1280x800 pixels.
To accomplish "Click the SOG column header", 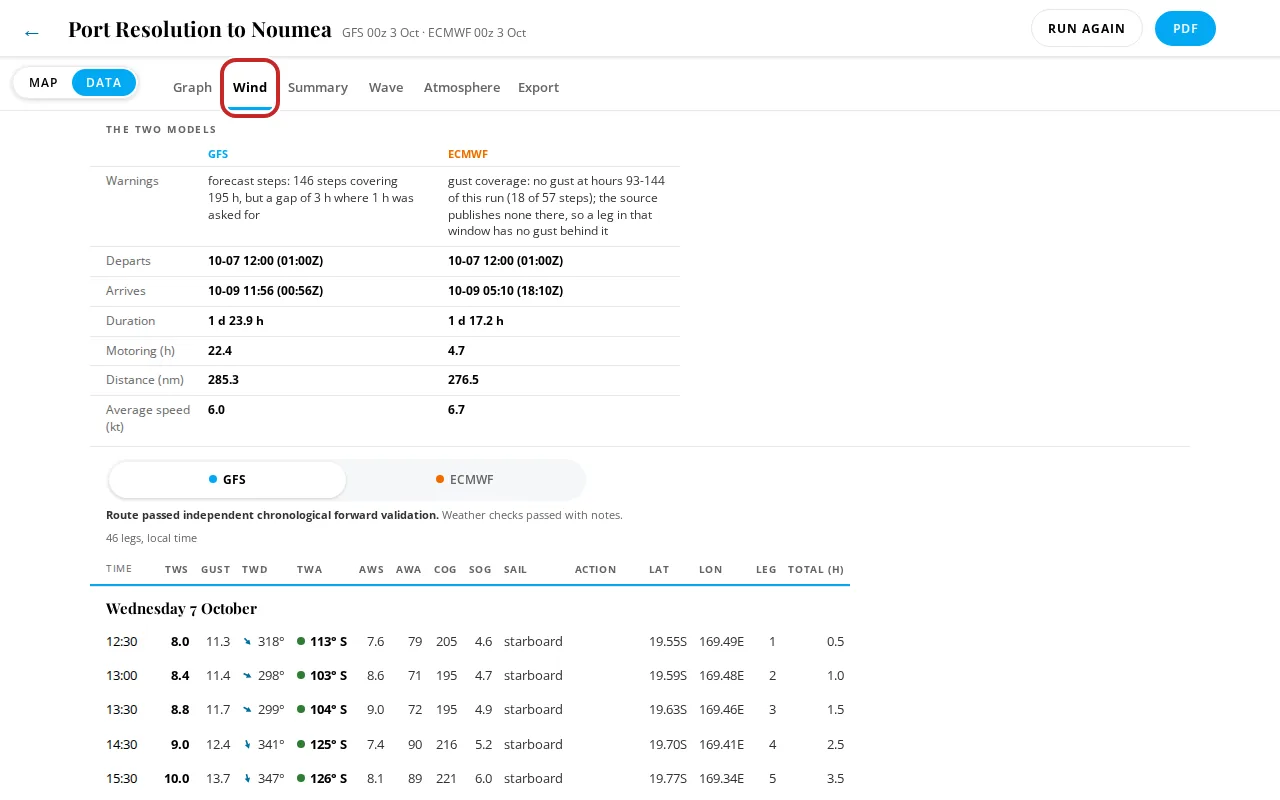I will (480, 569).
